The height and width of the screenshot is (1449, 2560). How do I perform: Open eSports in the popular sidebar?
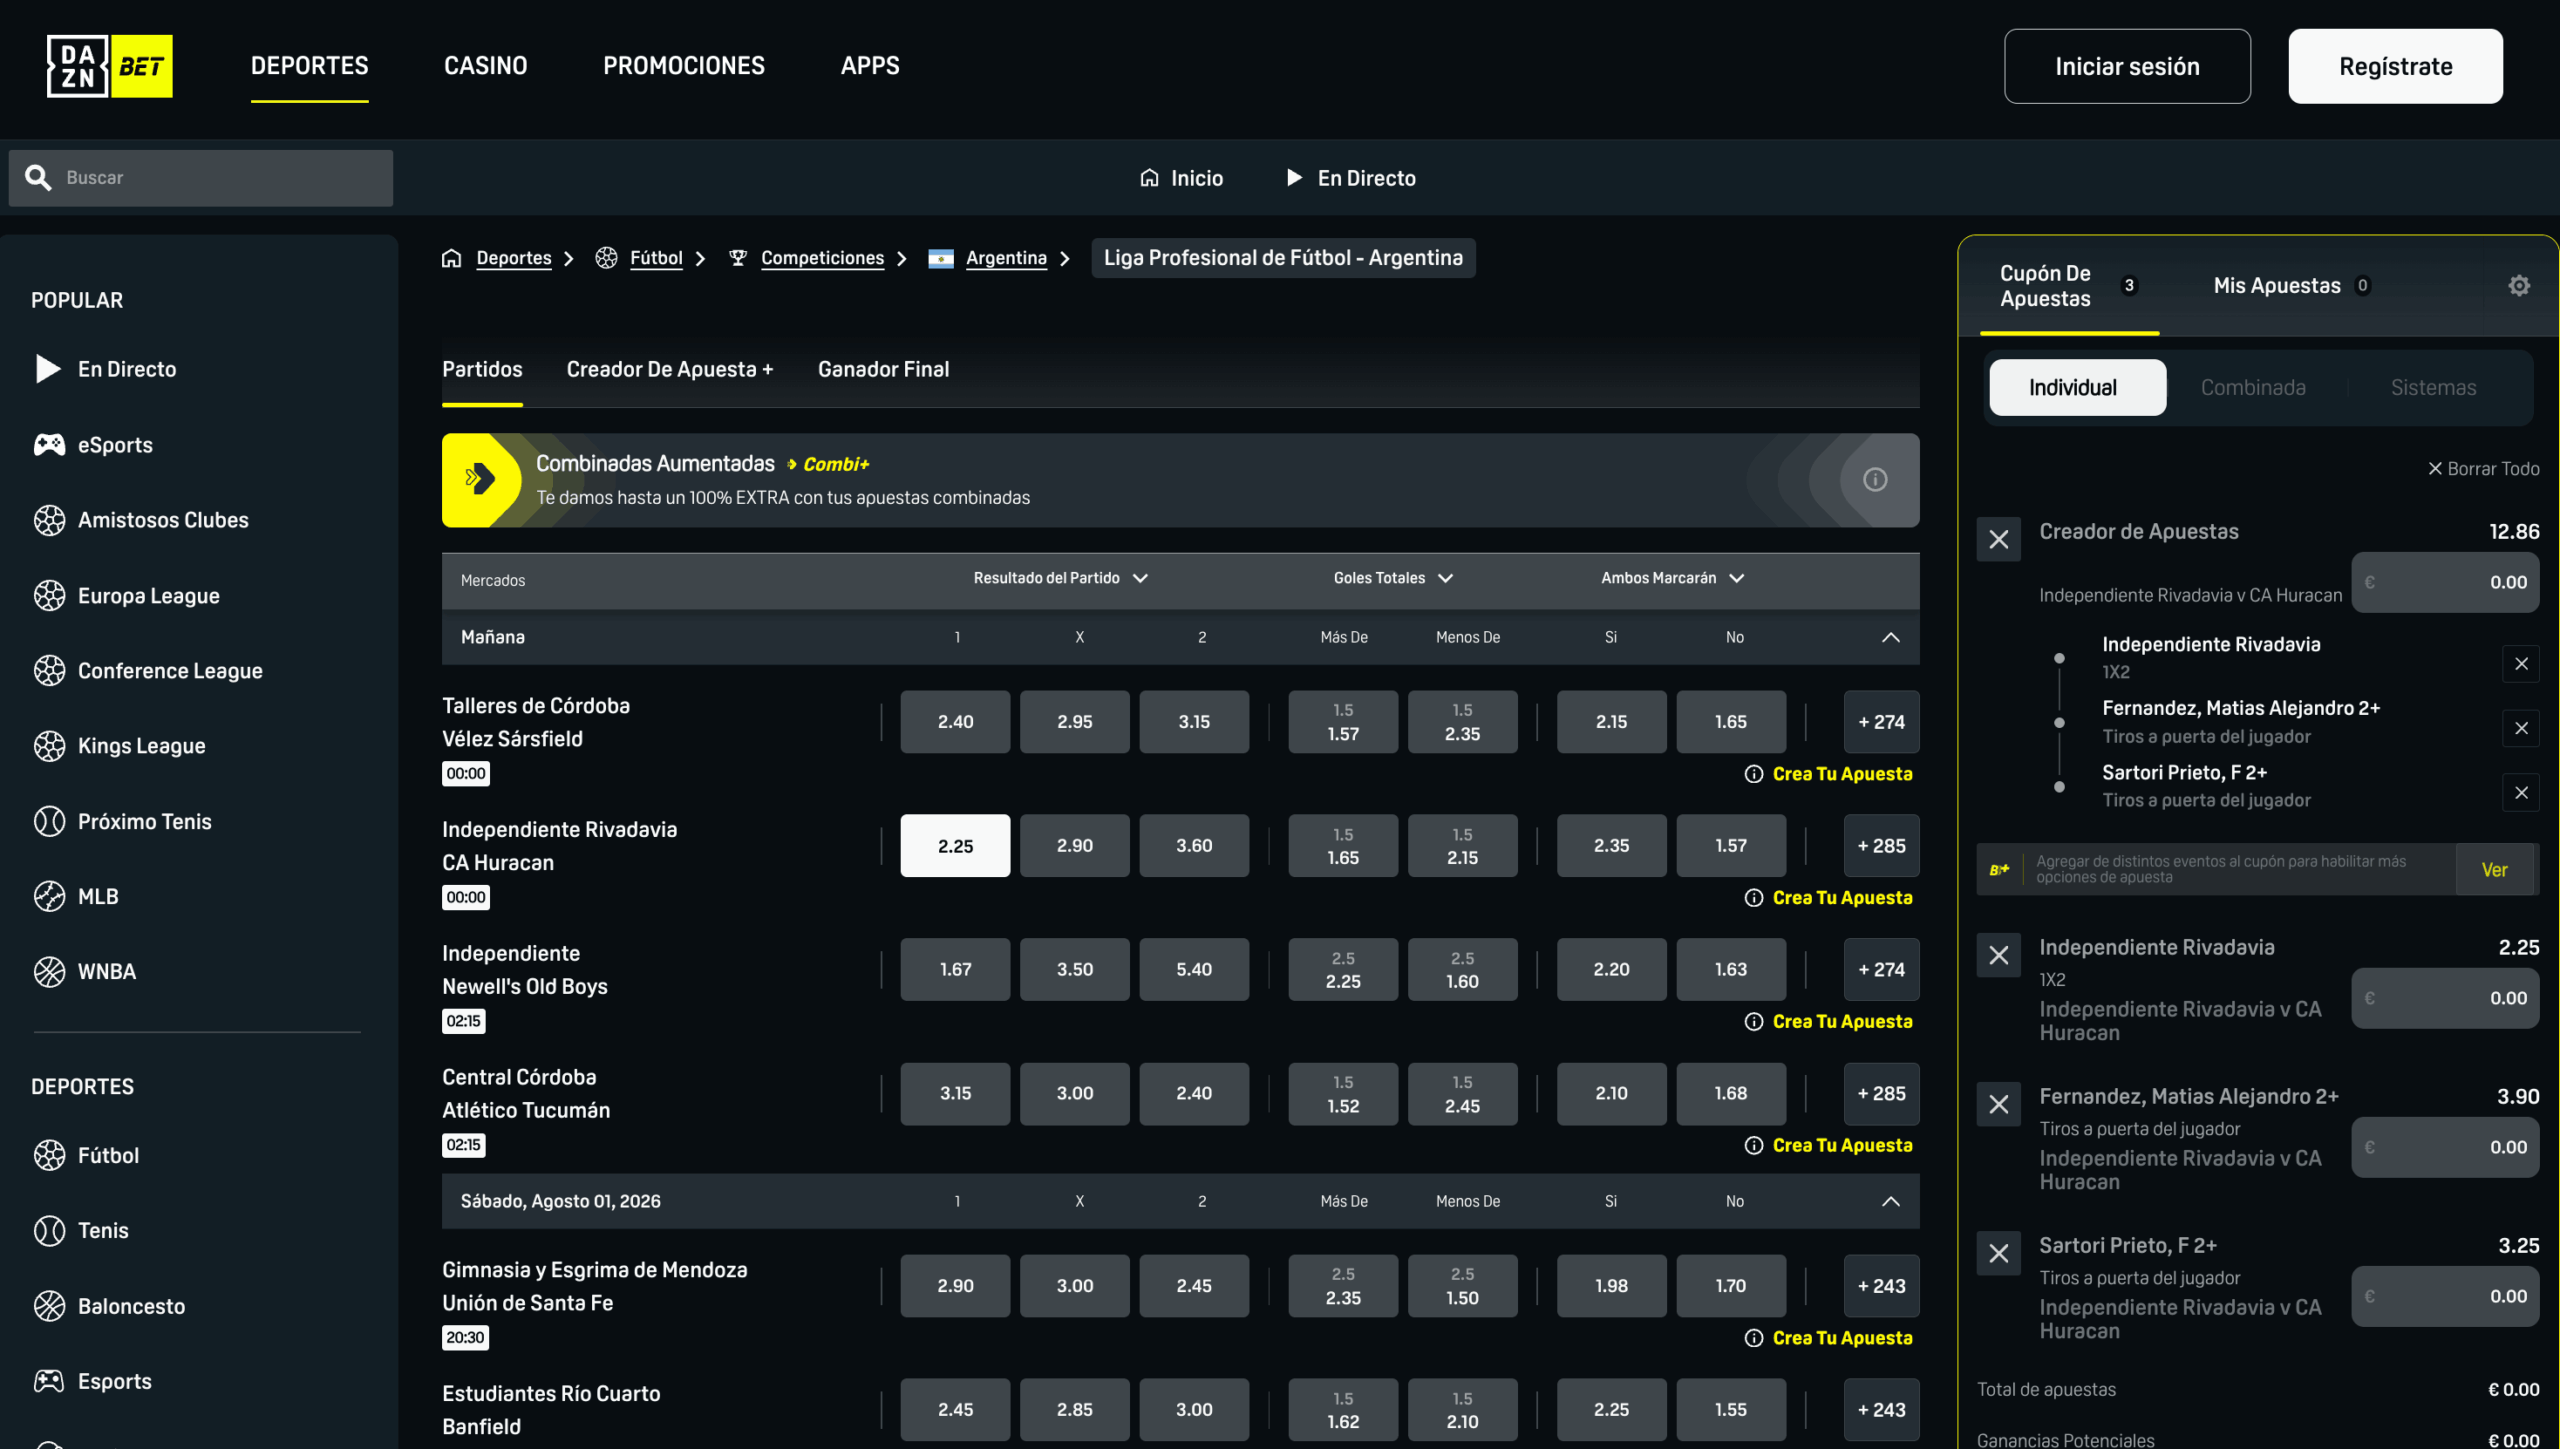pos(93,445)
